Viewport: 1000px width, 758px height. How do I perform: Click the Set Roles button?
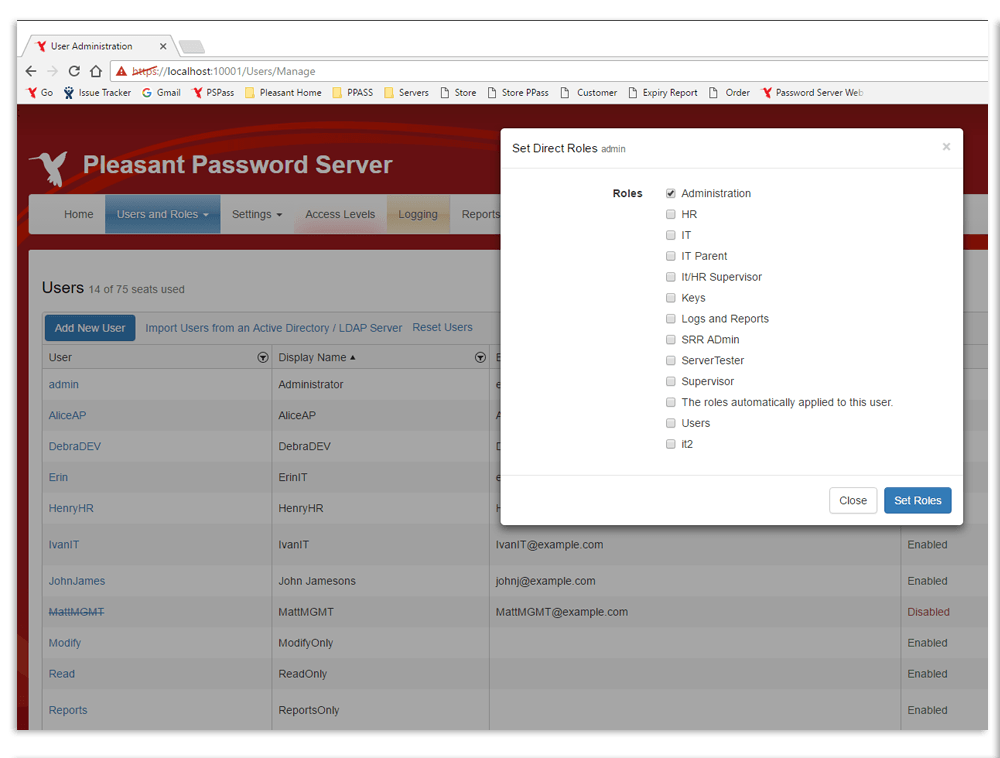coord(917,500)
